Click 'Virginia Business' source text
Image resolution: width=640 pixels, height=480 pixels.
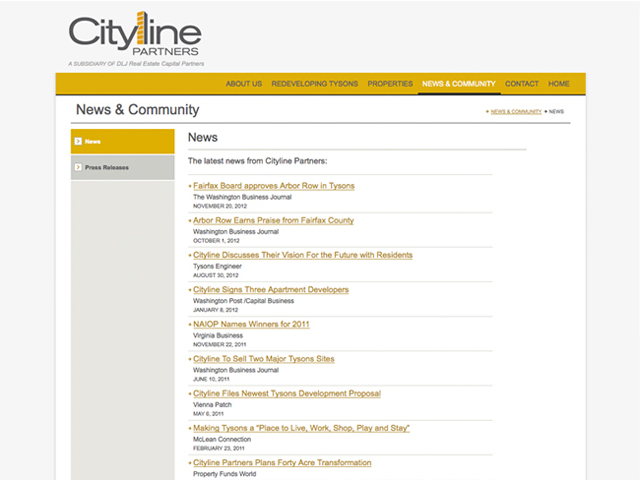coord(218,336)
